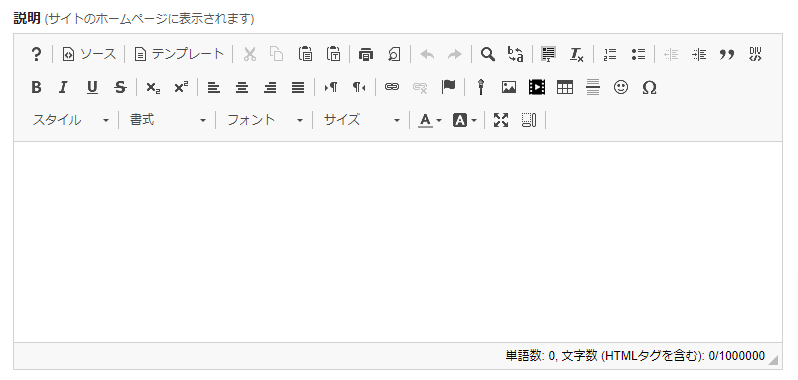Click the Unlink icon
This screenshot has height=380, width=798.
point(420,87)
